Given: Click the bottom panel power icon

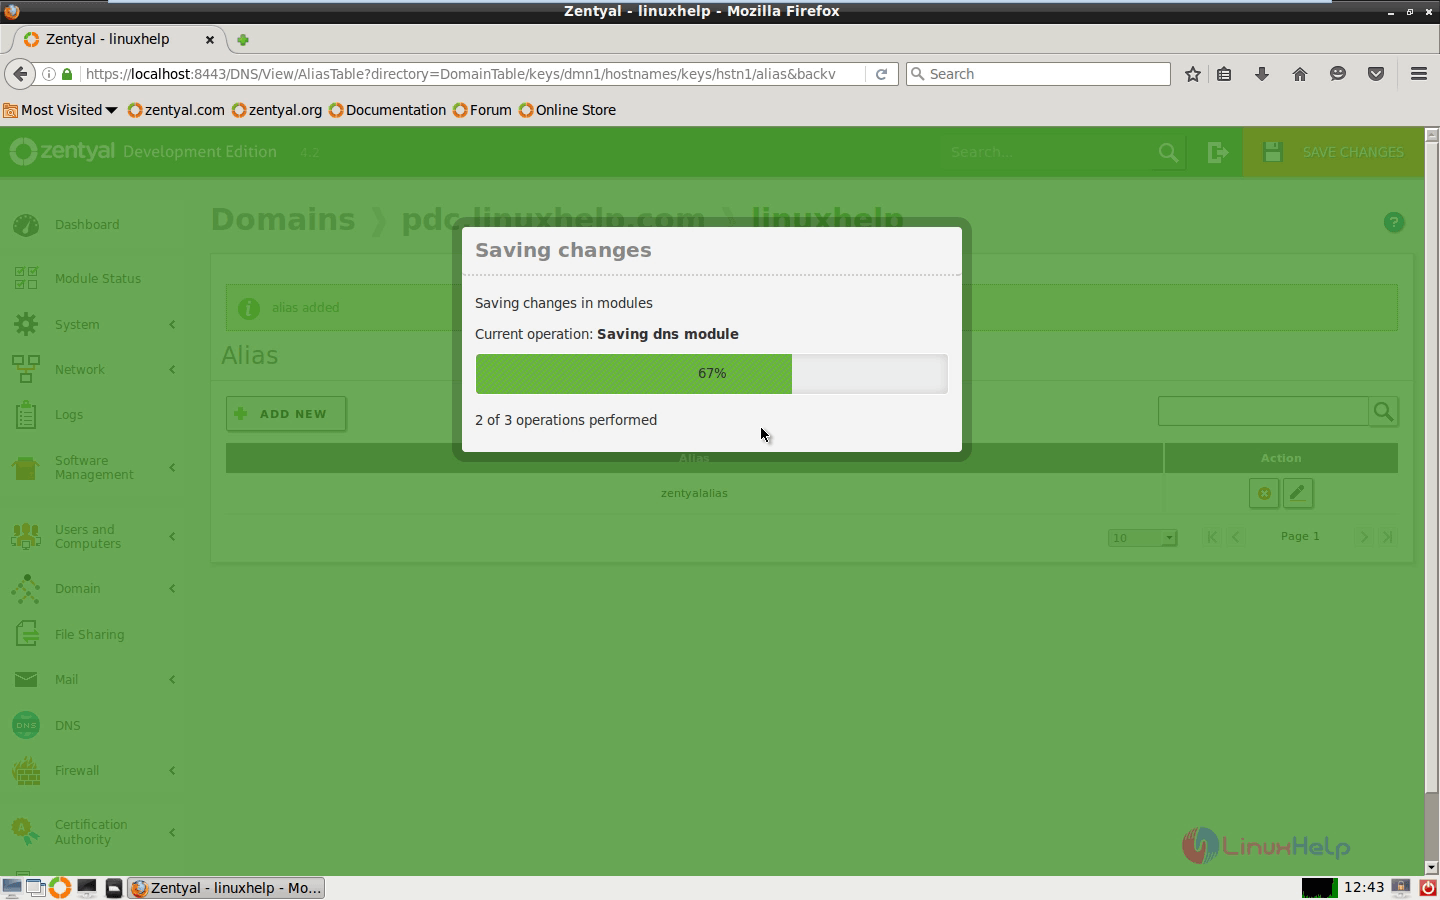Looking at the screenshot, I should tap(1428, 888).
